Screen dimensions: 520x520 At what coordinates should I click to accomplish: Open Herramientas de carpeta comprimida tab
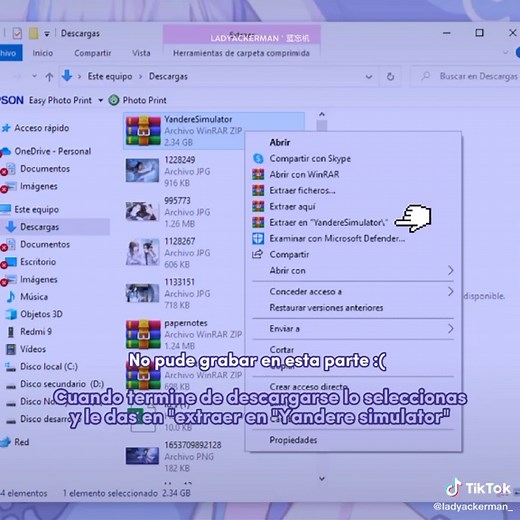point(241,53)
